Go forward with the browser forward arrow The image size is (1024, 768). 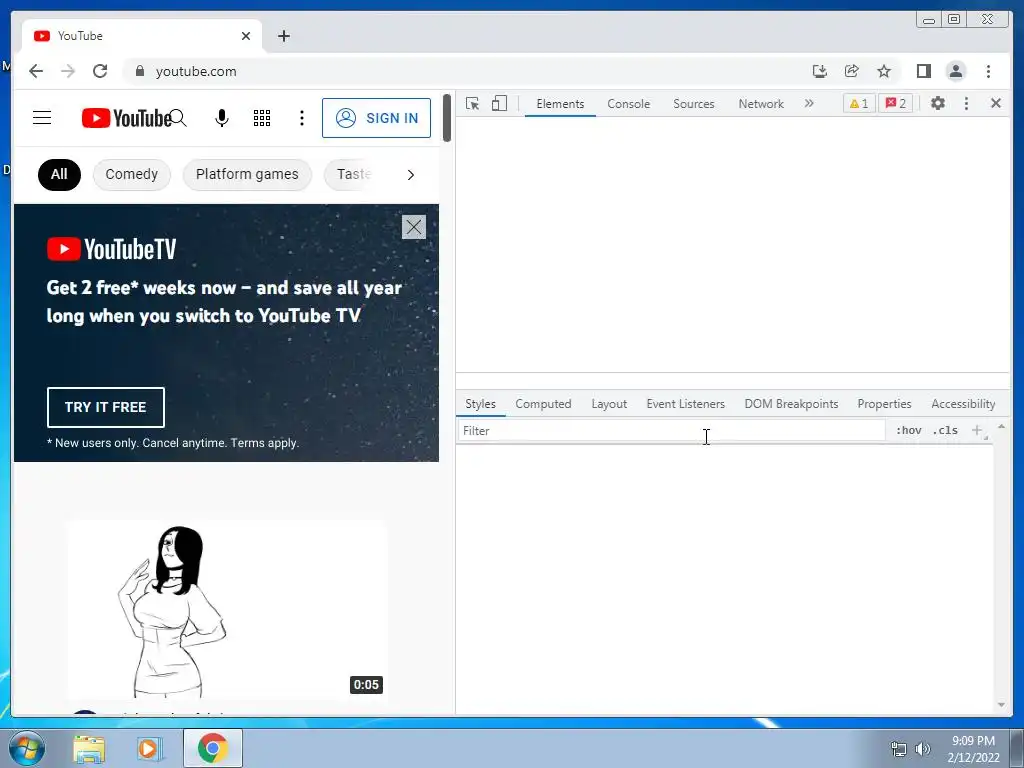tap(68, 71)
